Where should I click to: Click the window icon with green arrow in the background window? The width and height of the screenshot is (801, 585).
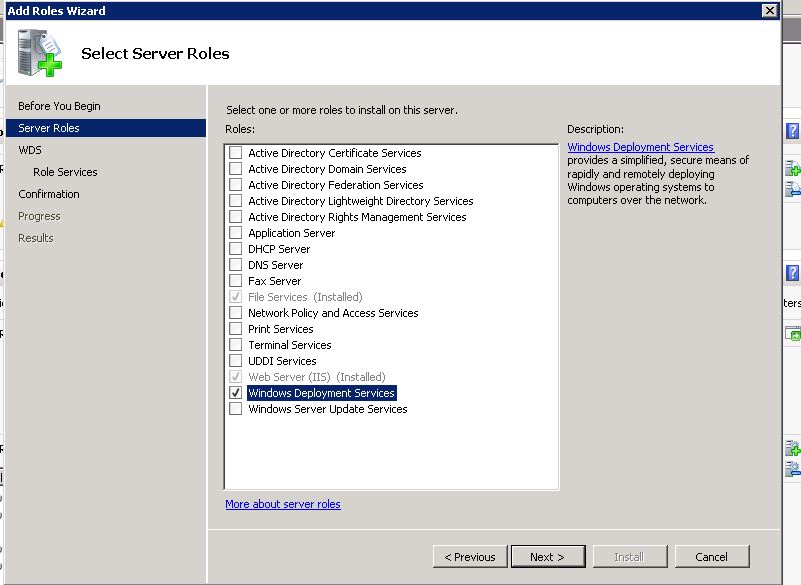tap(793, 334)
